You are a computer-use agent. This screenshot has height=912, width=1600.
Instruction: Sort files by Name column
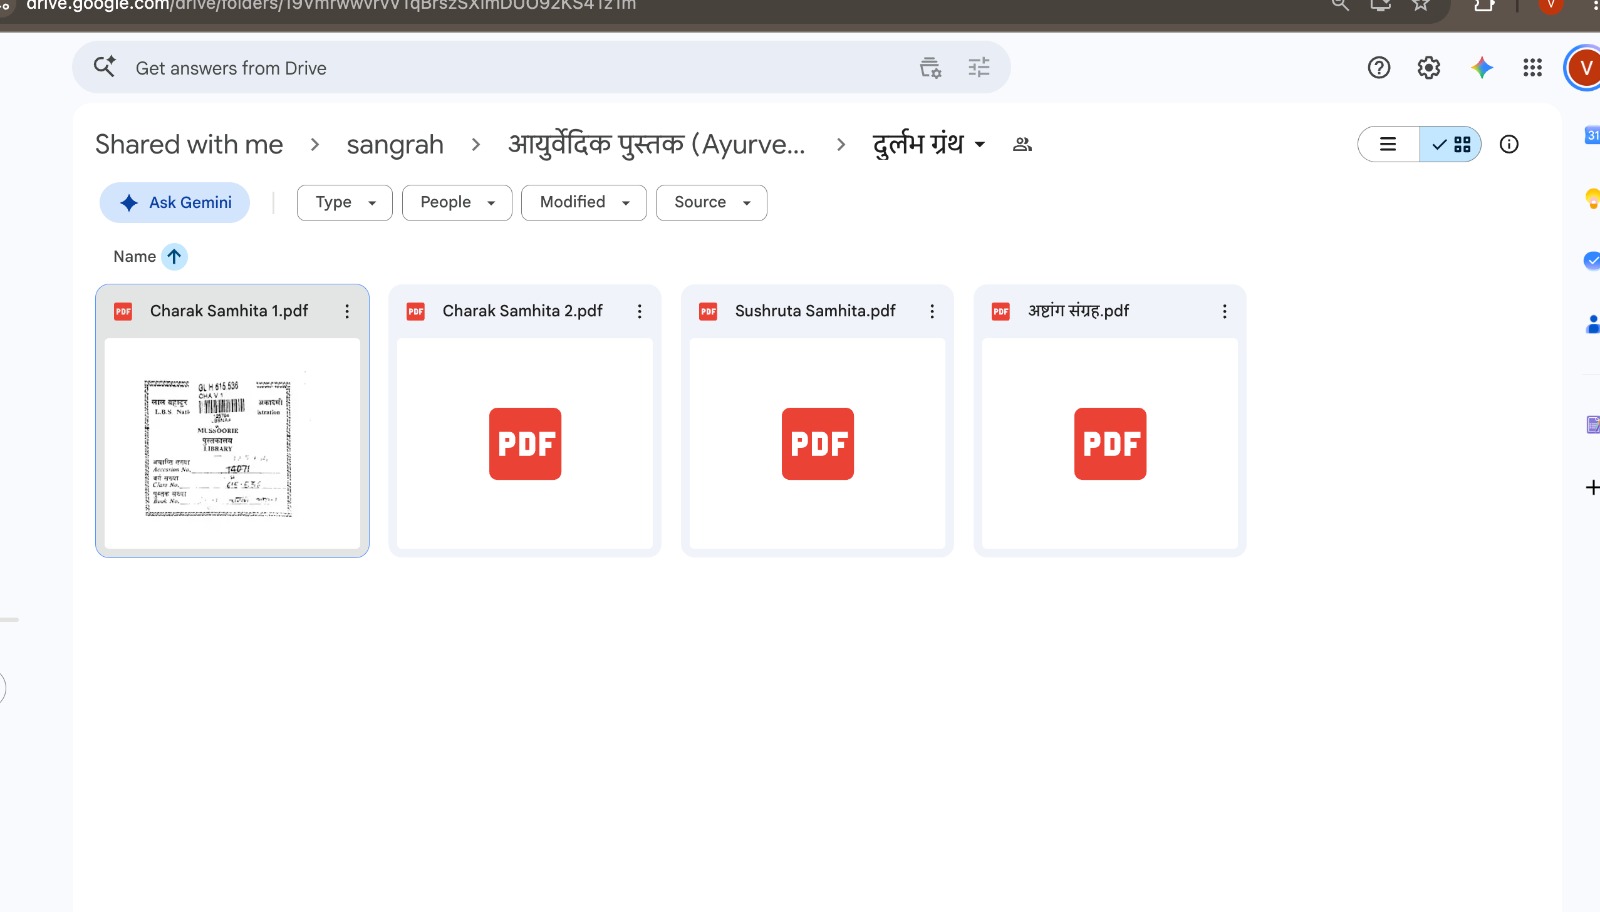tap(135, 257)
